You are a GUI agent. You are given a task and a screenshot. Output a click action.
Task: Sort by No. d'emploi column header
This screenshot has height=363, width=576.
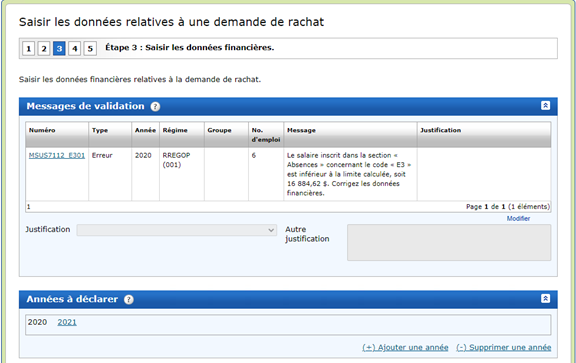pyautogui.click(x=266, y=134)
